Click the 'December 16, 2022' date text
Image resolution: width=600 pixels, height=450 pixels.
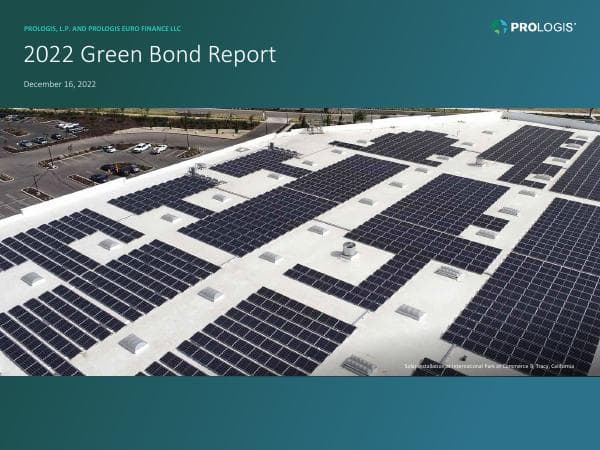60,84
